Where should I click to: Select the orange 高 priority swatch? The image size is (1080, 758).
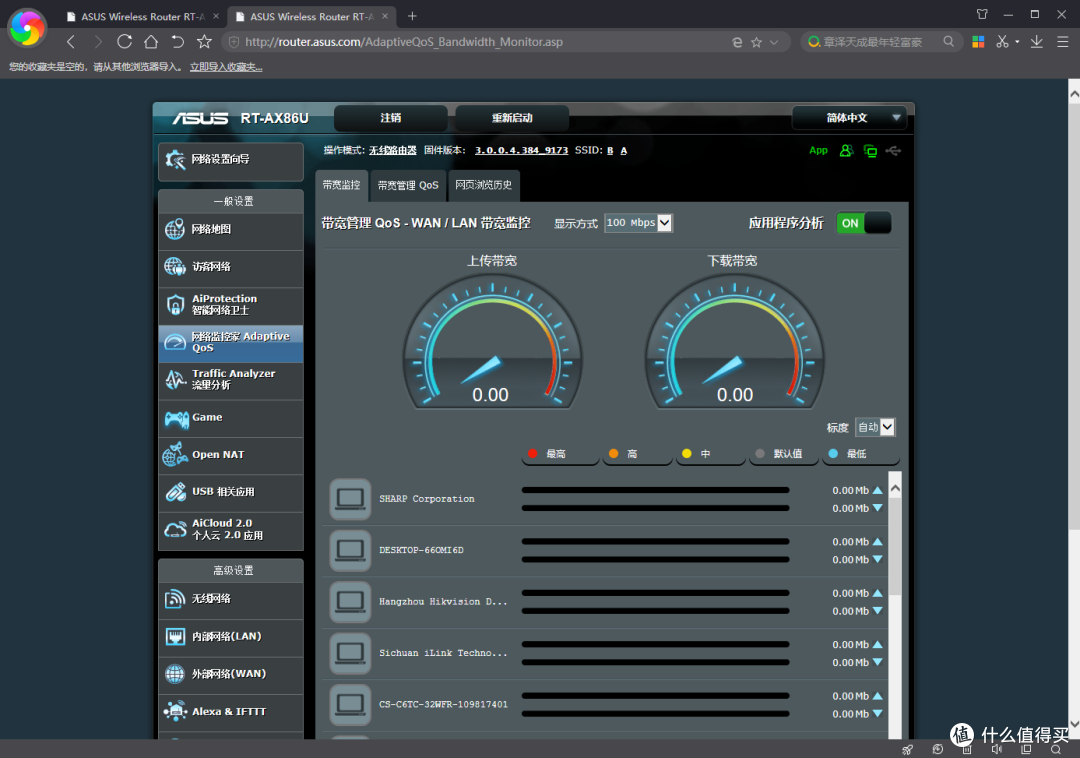[x=614, y=454]
